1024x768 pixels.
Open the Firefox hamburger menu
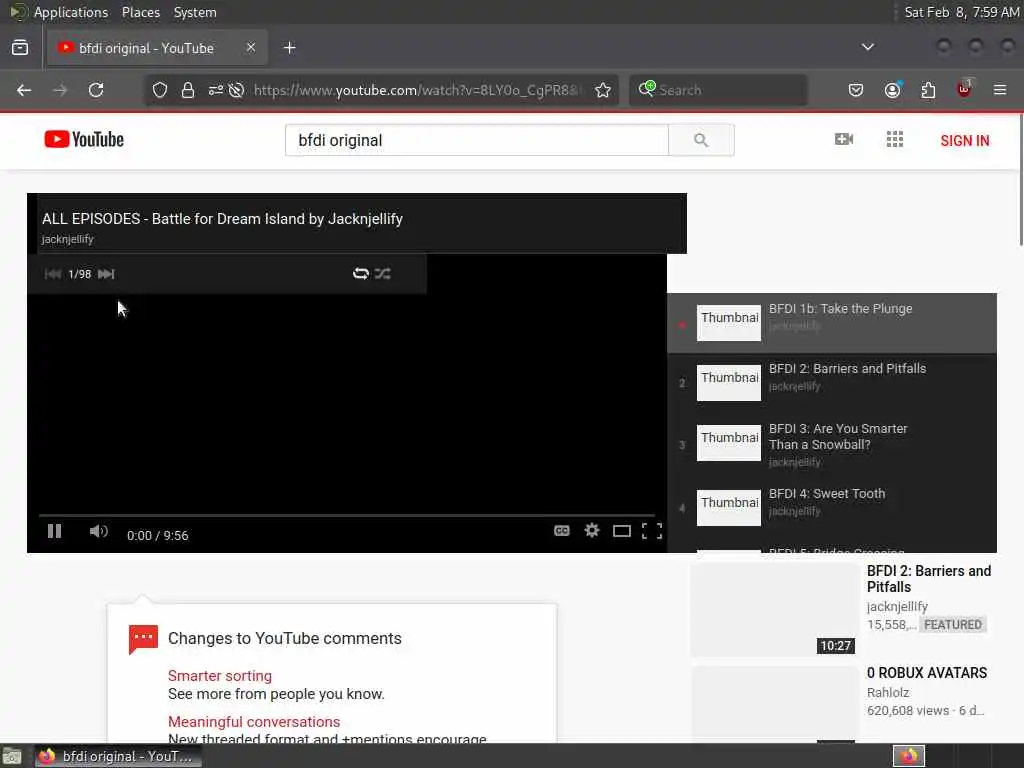coord(1000,90)
